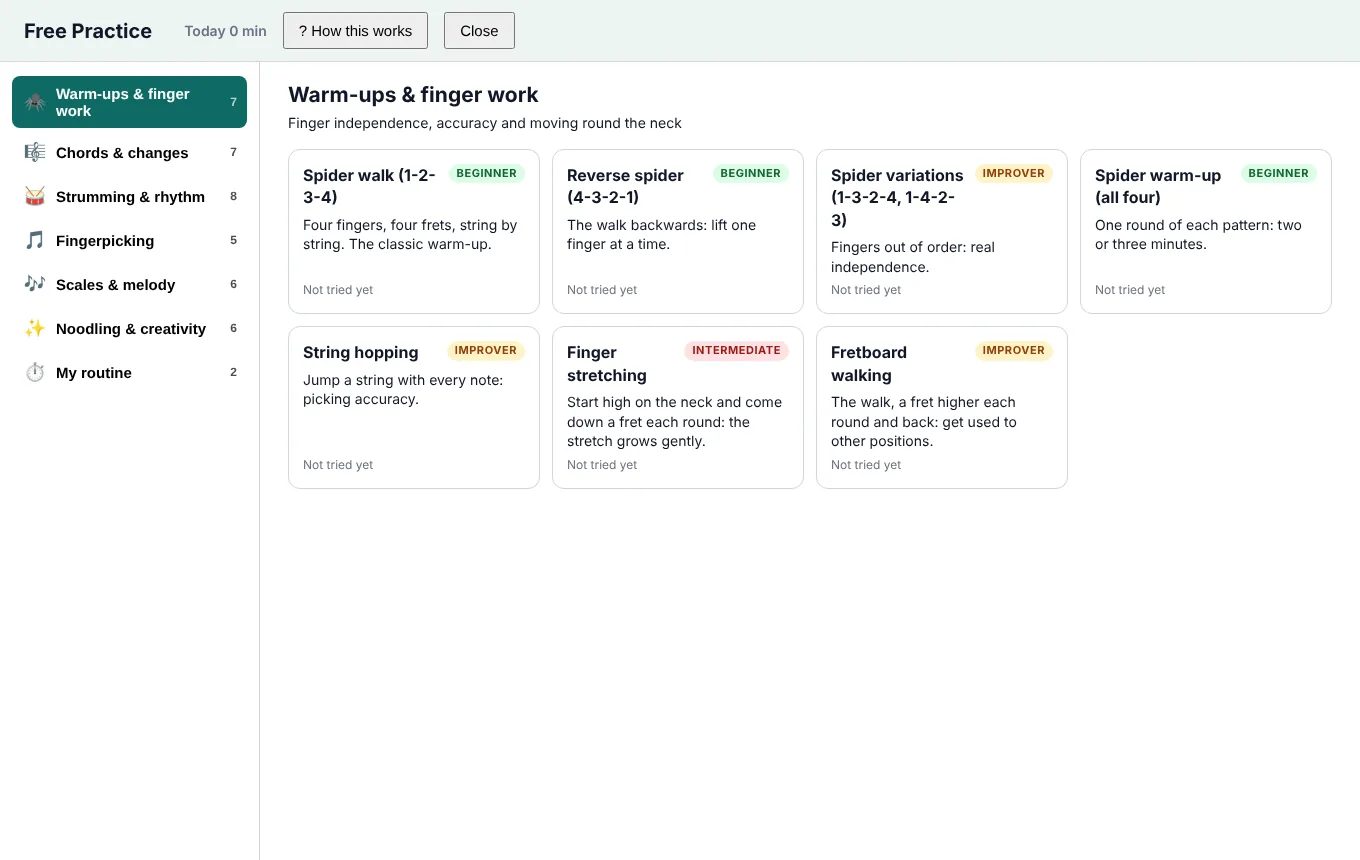This screenshot has height=860, width=1360.
Task: Click the IMPROVER badge on String hopping
Action: [486, 351]
